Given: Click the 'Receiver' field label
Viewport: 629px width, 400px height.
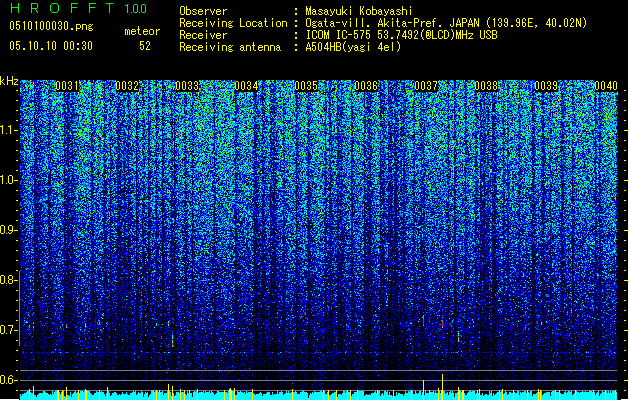Looking at the screenshot, I should tap(203, 35).
